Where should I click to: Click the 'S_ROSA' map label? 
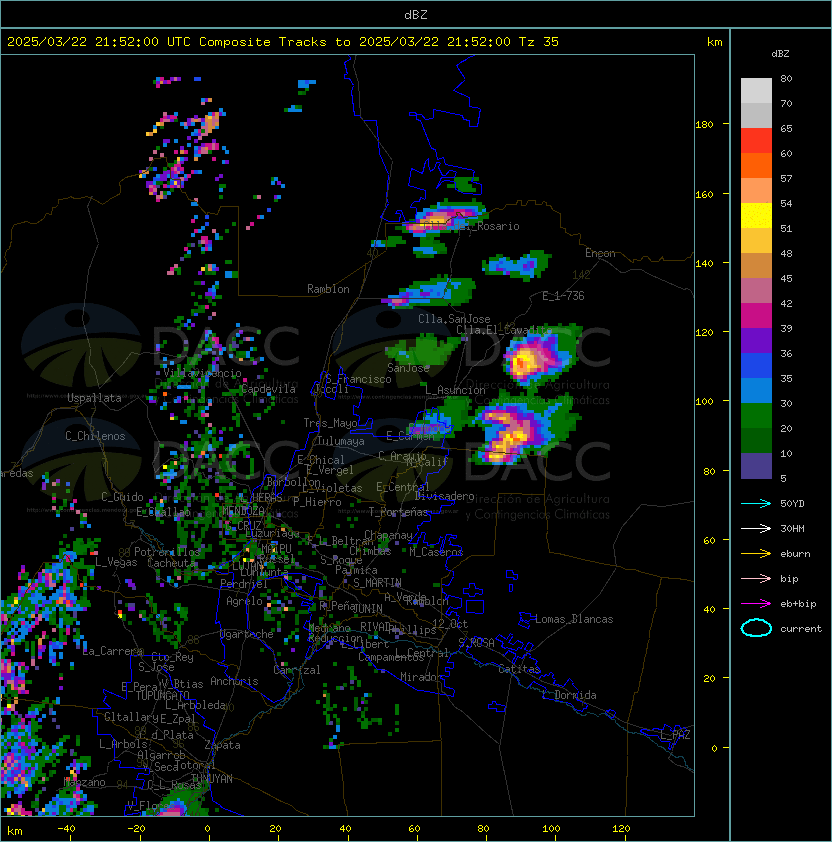coord(476,642)
